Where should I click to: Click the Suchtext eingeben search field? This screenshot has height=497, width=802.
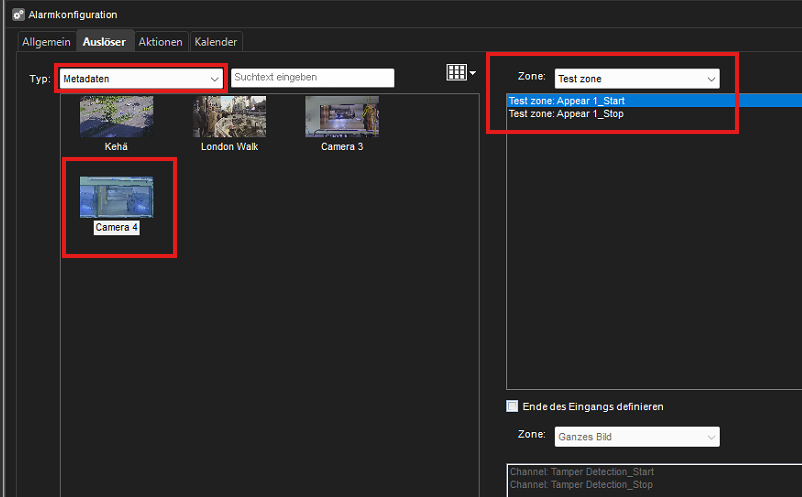click(x=313, y=78)
